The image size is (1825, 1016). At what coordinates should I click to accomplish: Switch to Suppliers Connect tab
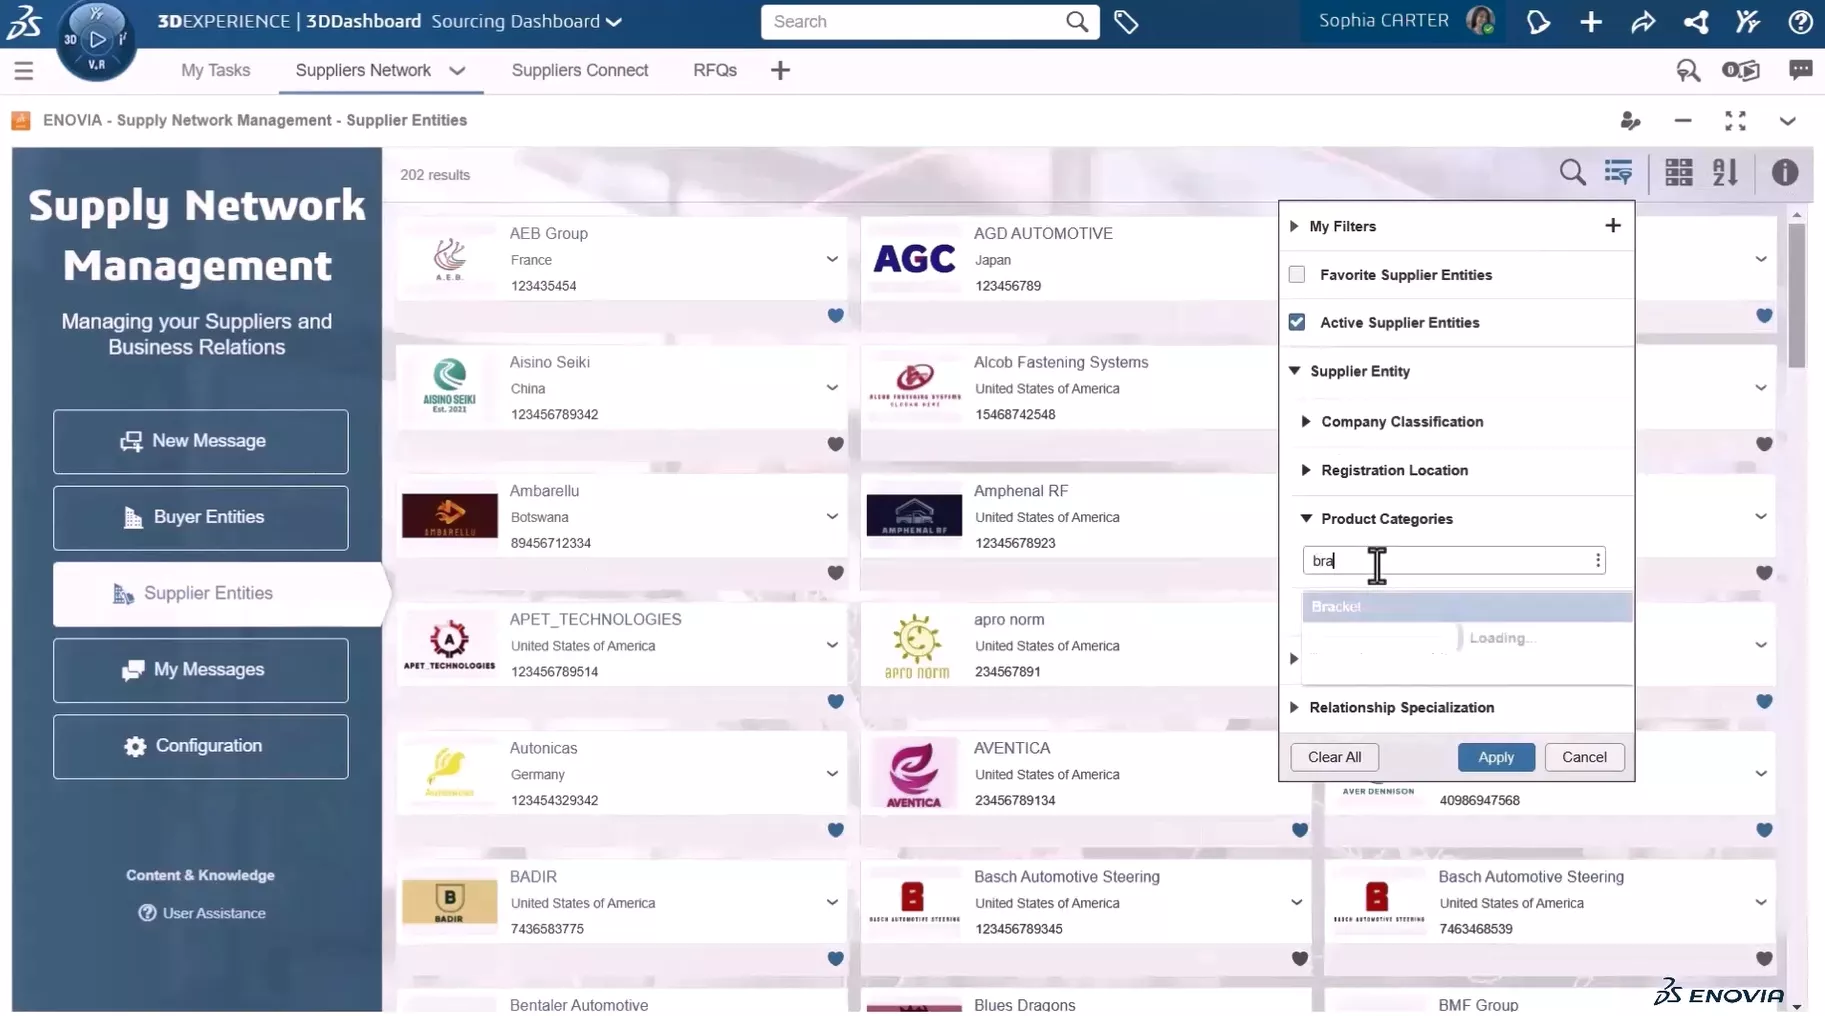pos(580,70)
